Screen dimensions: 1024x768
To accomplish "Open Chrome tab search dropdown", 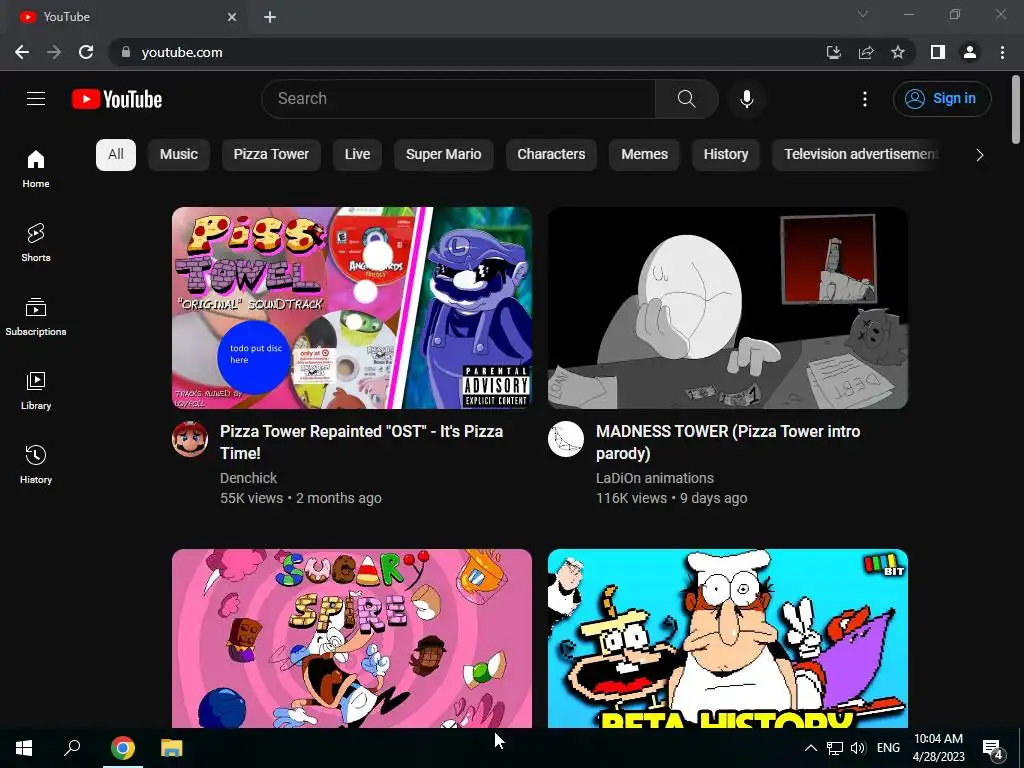I will 863,14.
